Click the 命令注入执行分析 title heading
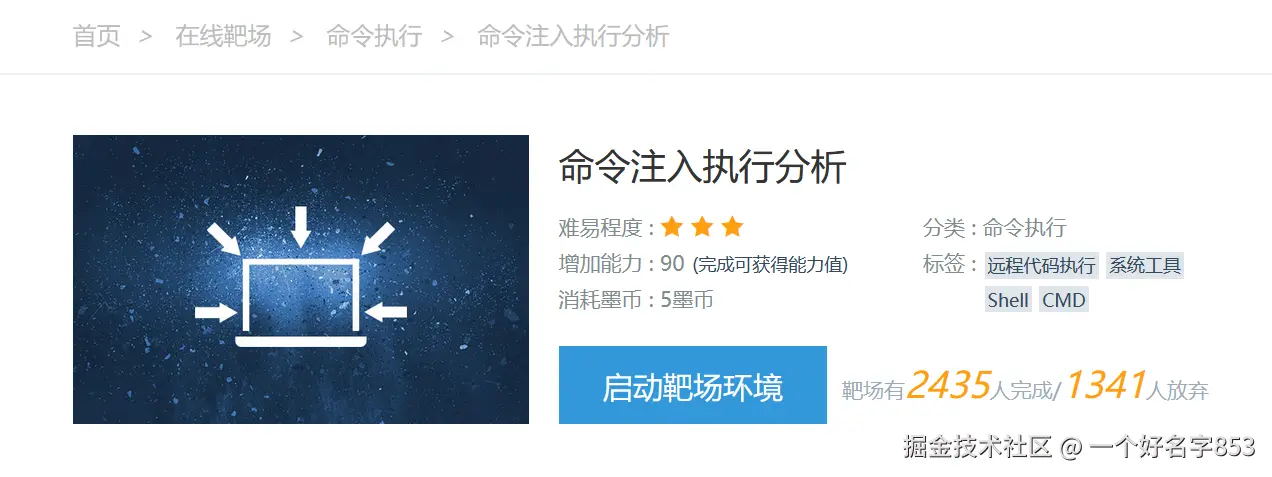Image resolution: width=1272 pixels, height=477 pixels. click(x=703, y=167)
